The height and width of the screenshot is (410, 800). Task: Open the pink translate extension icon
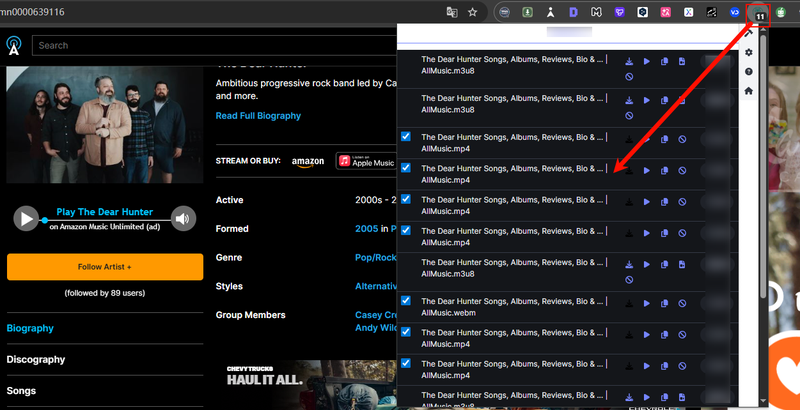tap(665, 12)
